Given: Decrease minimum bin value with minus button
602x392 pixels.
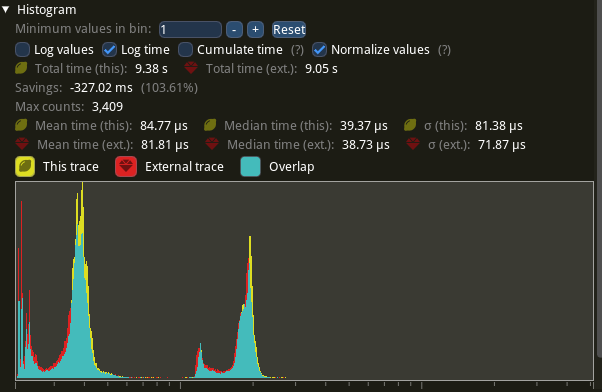Looking at the screenshot, I should tap(234, 30).
